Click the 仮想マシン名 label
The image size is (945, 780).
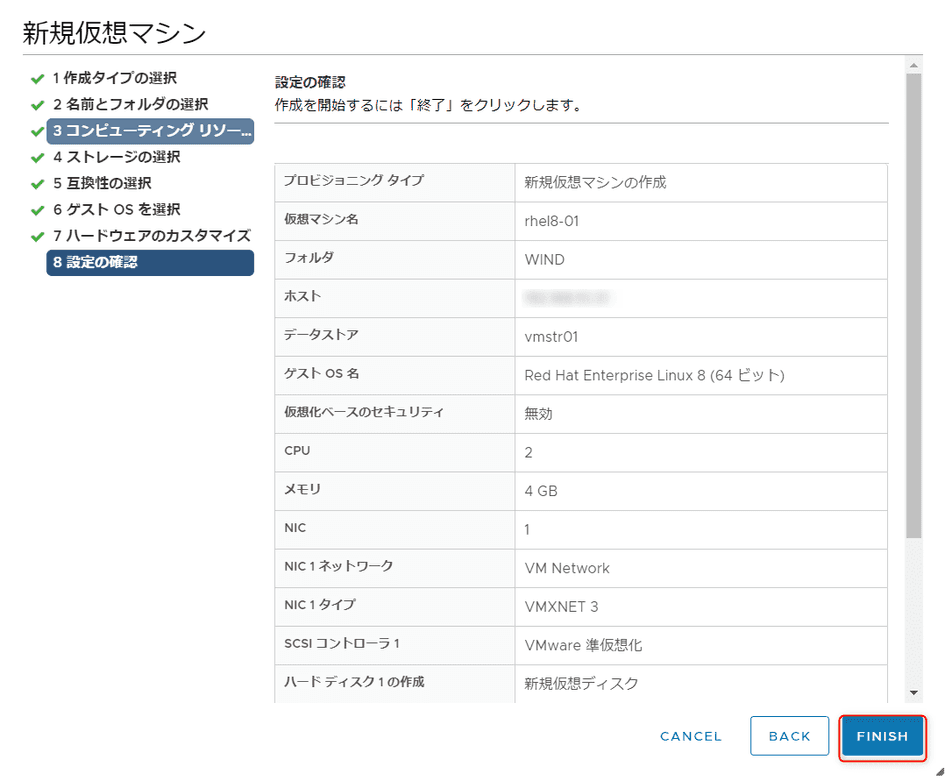click(321, 219)
